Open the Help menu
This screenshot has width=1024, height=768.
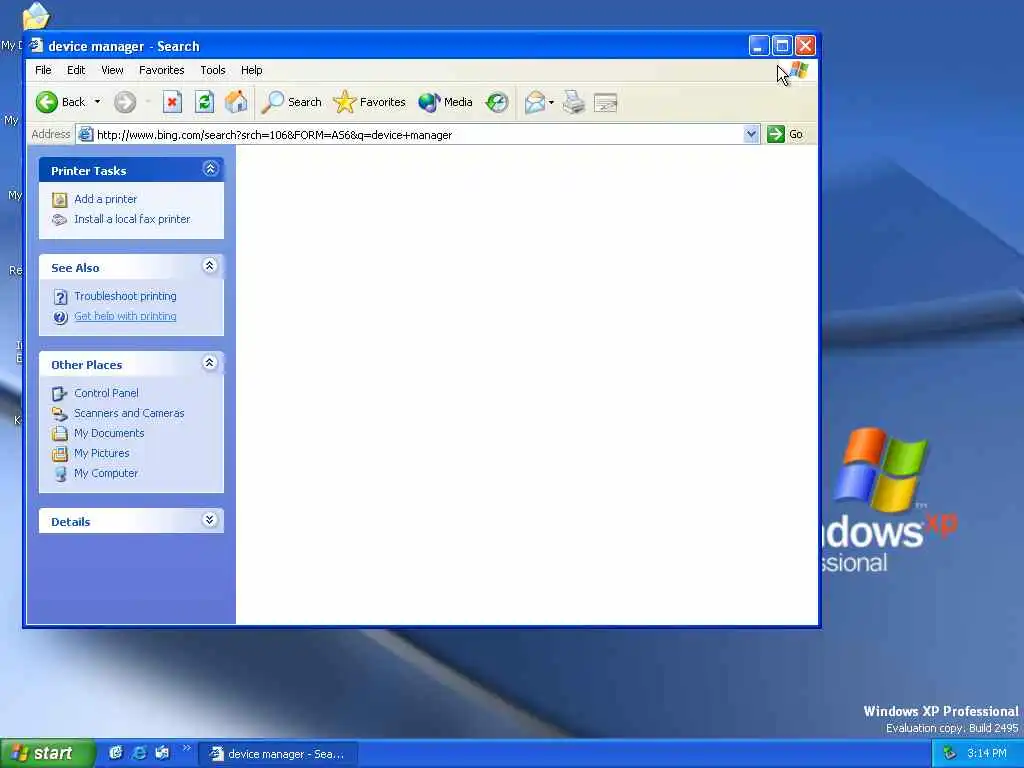[x=251, y=70]
